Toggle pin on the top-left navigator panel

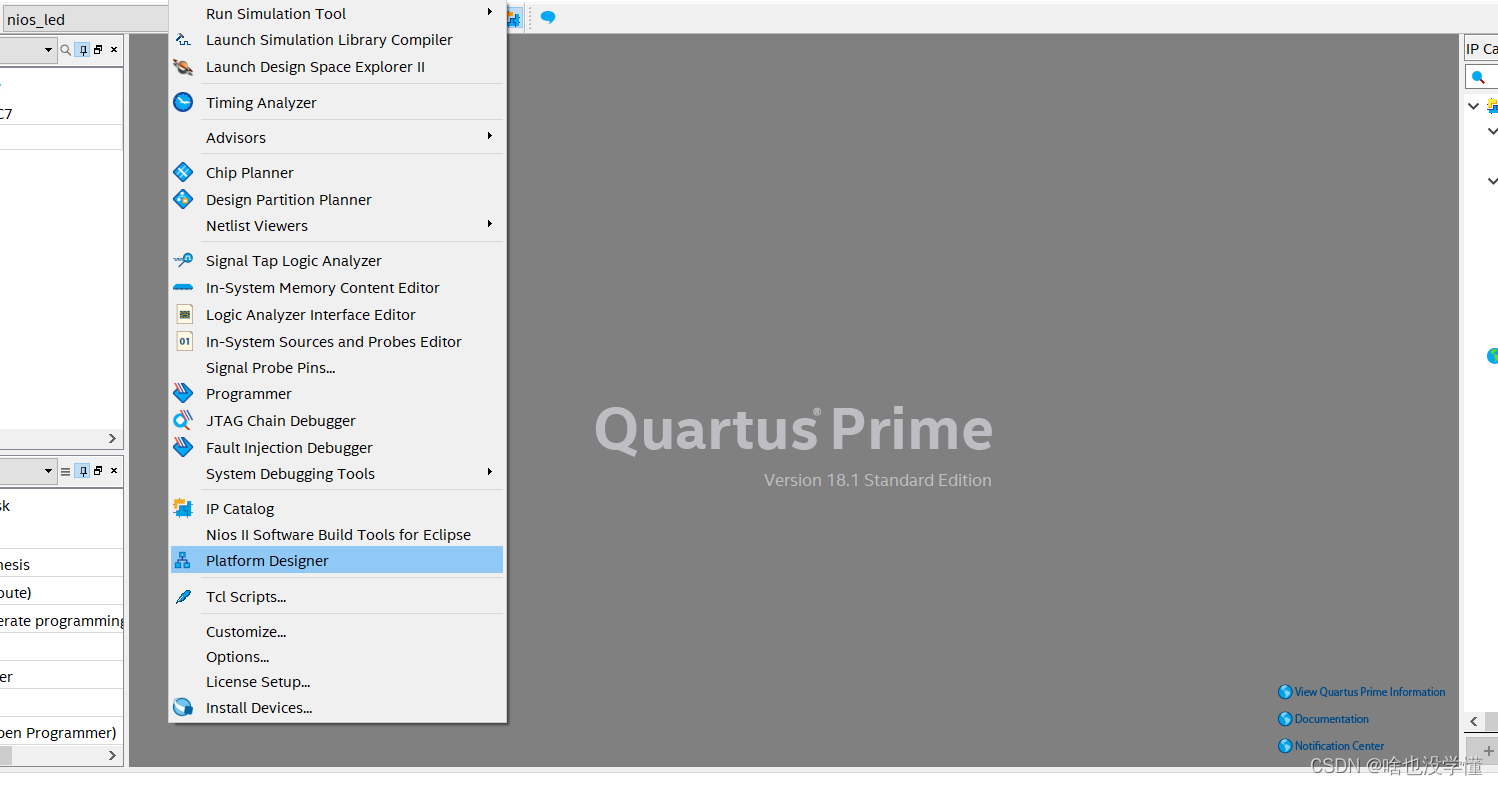pyautogui.click(x=82, y=49)
